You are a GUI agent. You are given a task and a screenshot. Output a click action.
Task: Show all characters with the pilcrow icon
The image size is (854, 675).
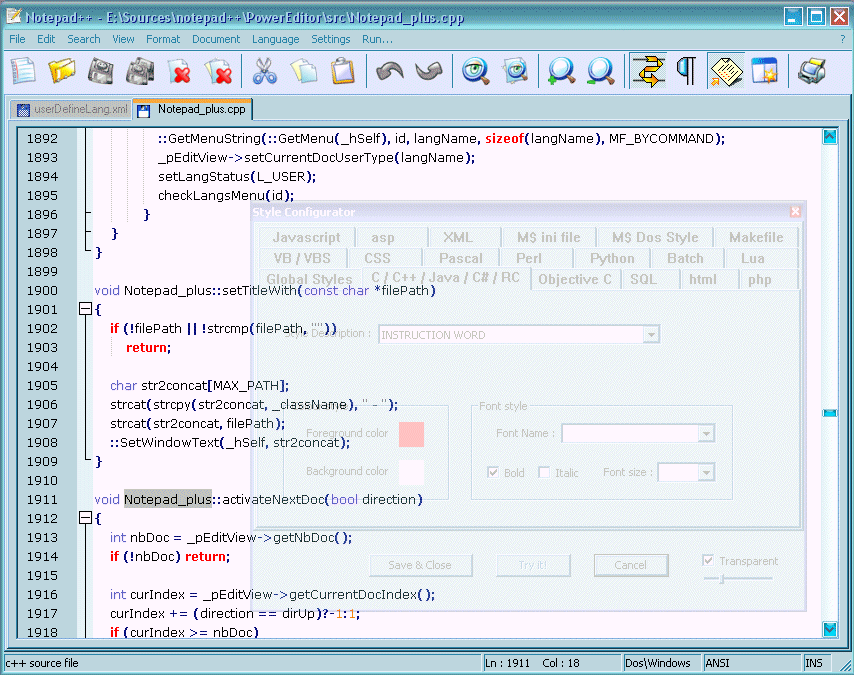(685, 71)
